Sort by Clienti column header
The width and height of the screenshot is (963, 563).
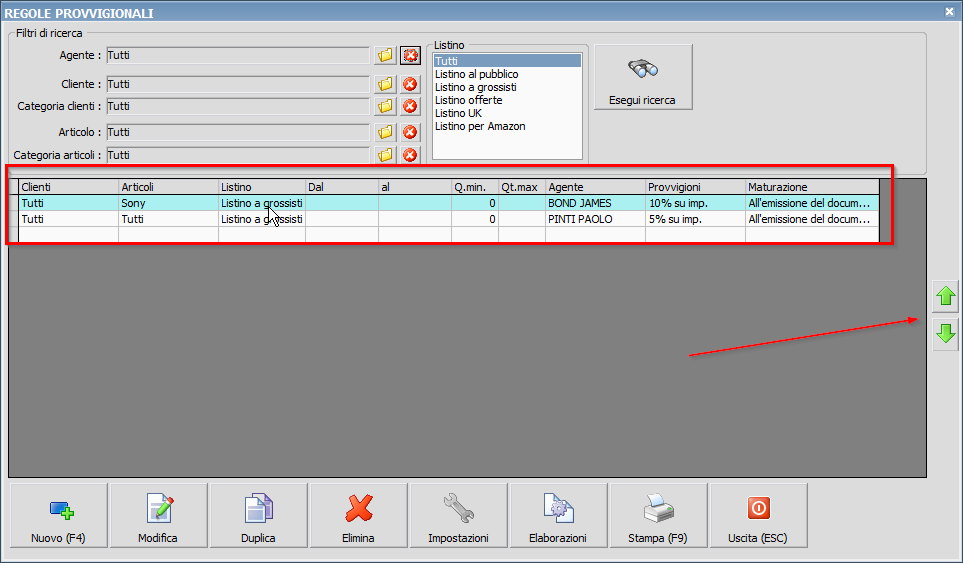tap(69, 187)
